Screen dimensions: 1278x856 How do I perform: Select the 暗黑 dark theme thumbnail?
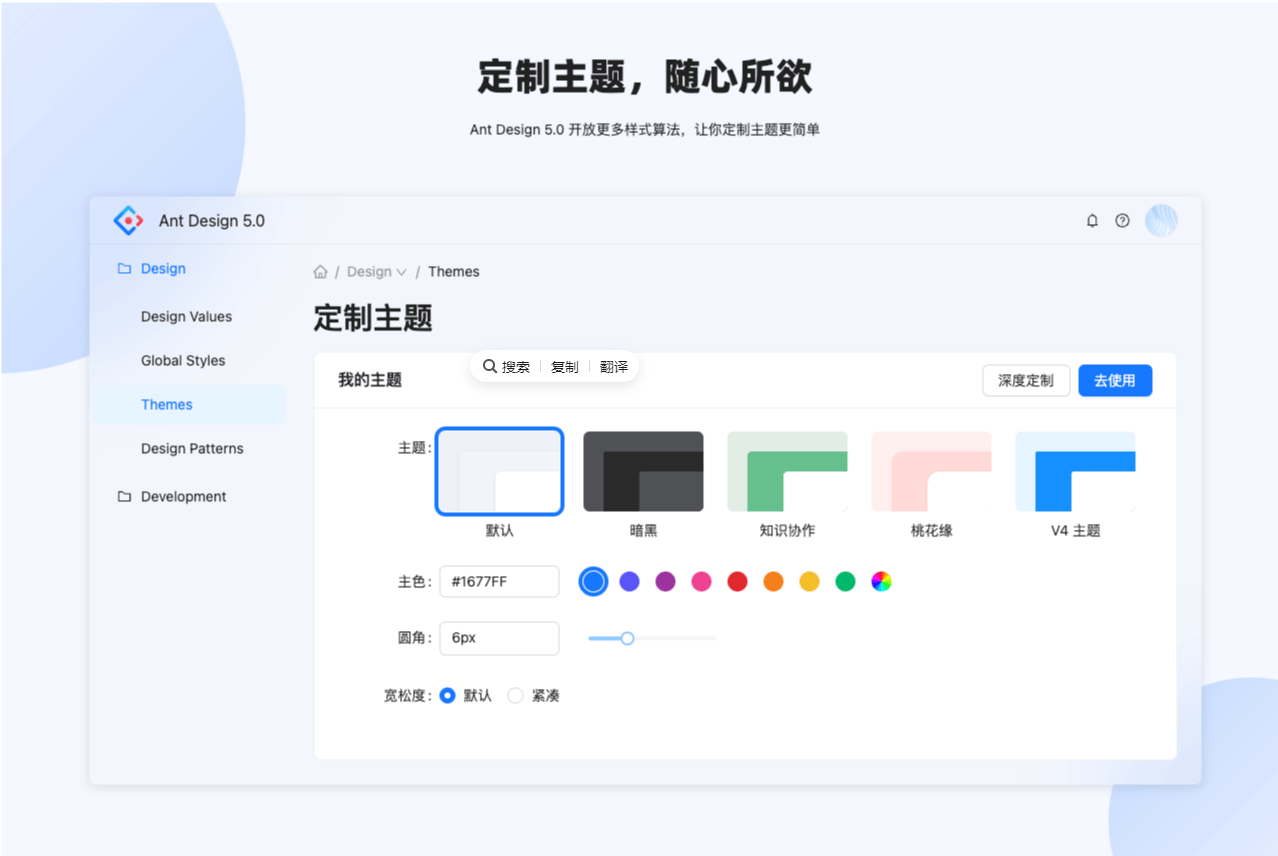tap(643, 471)
